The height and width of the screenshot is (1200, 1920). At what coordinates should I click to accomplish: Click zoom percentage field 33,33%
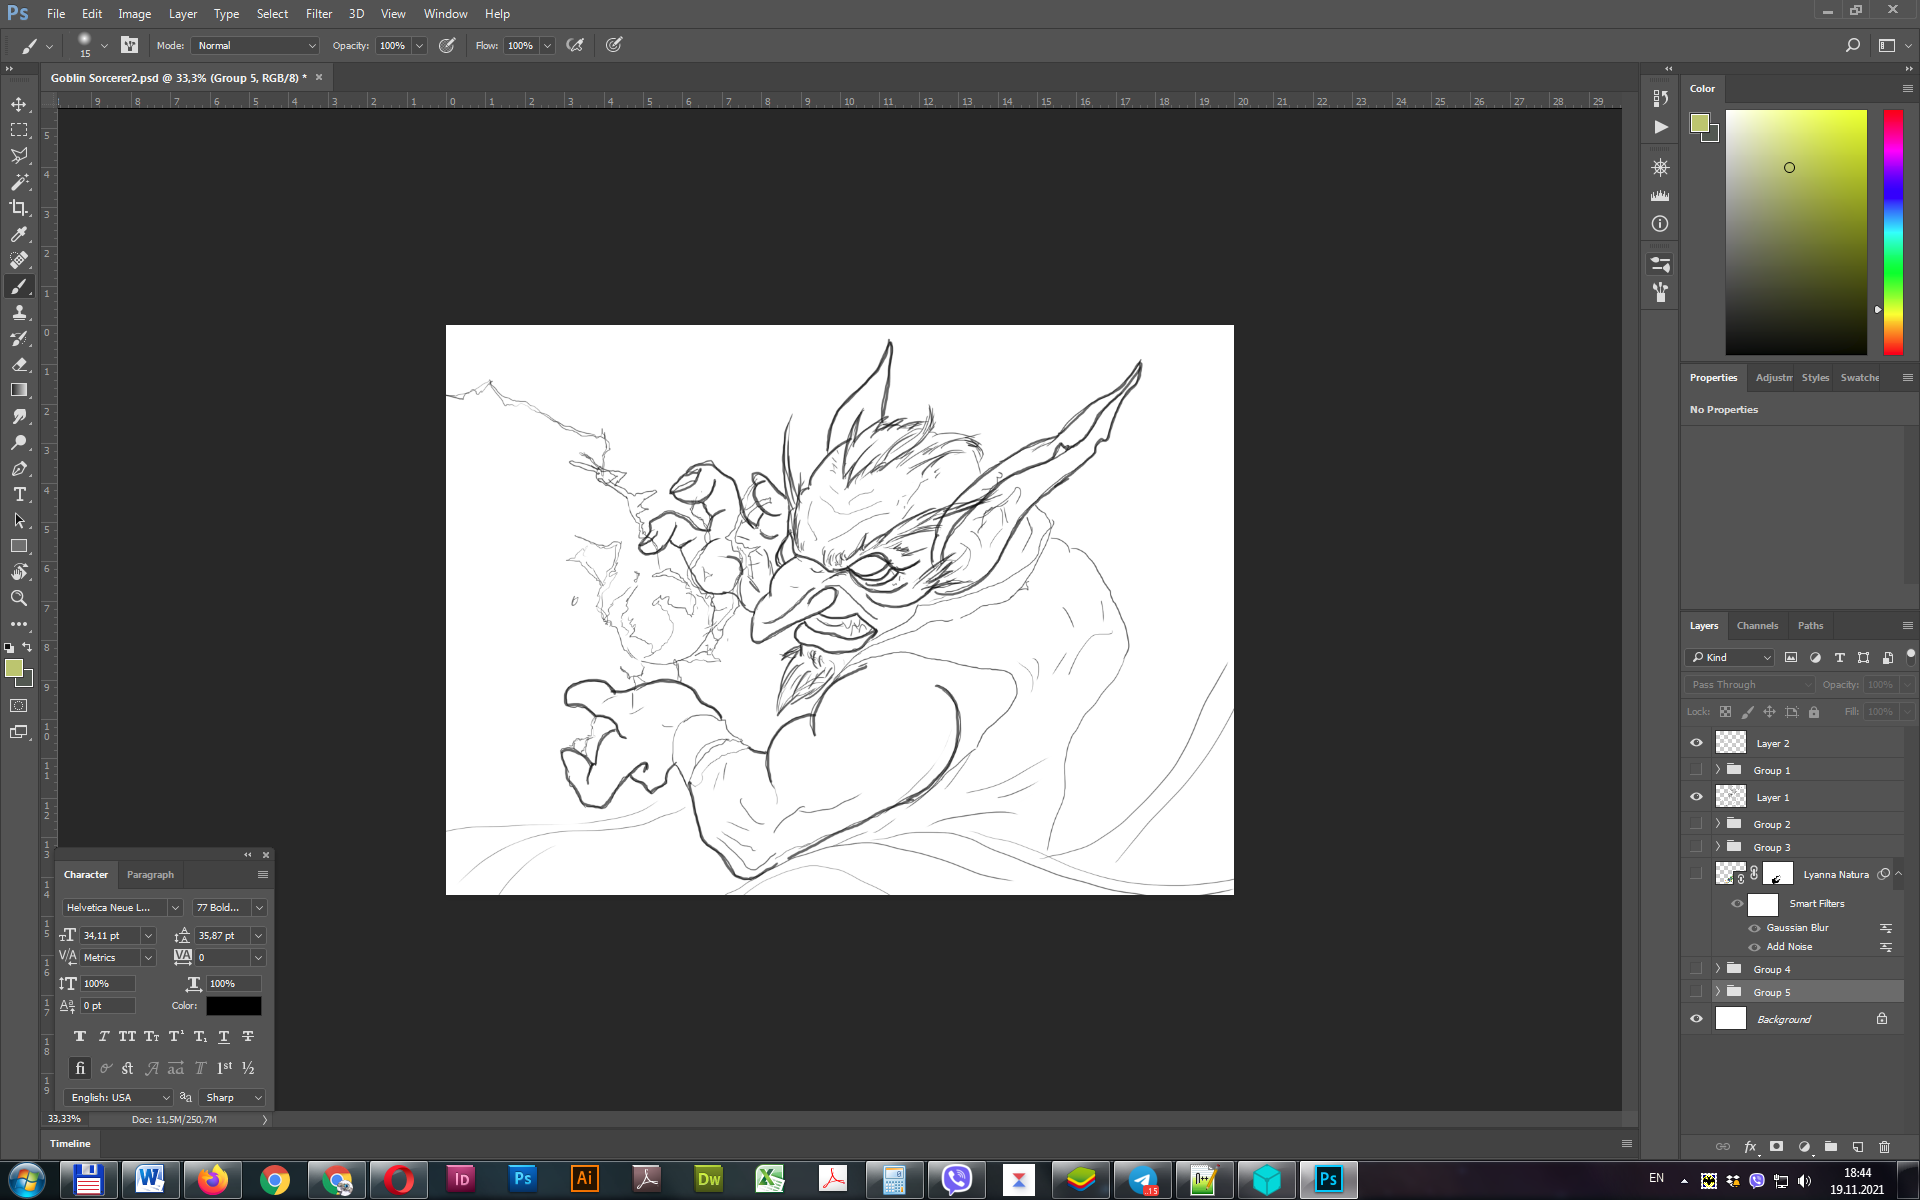[65, 1119]
